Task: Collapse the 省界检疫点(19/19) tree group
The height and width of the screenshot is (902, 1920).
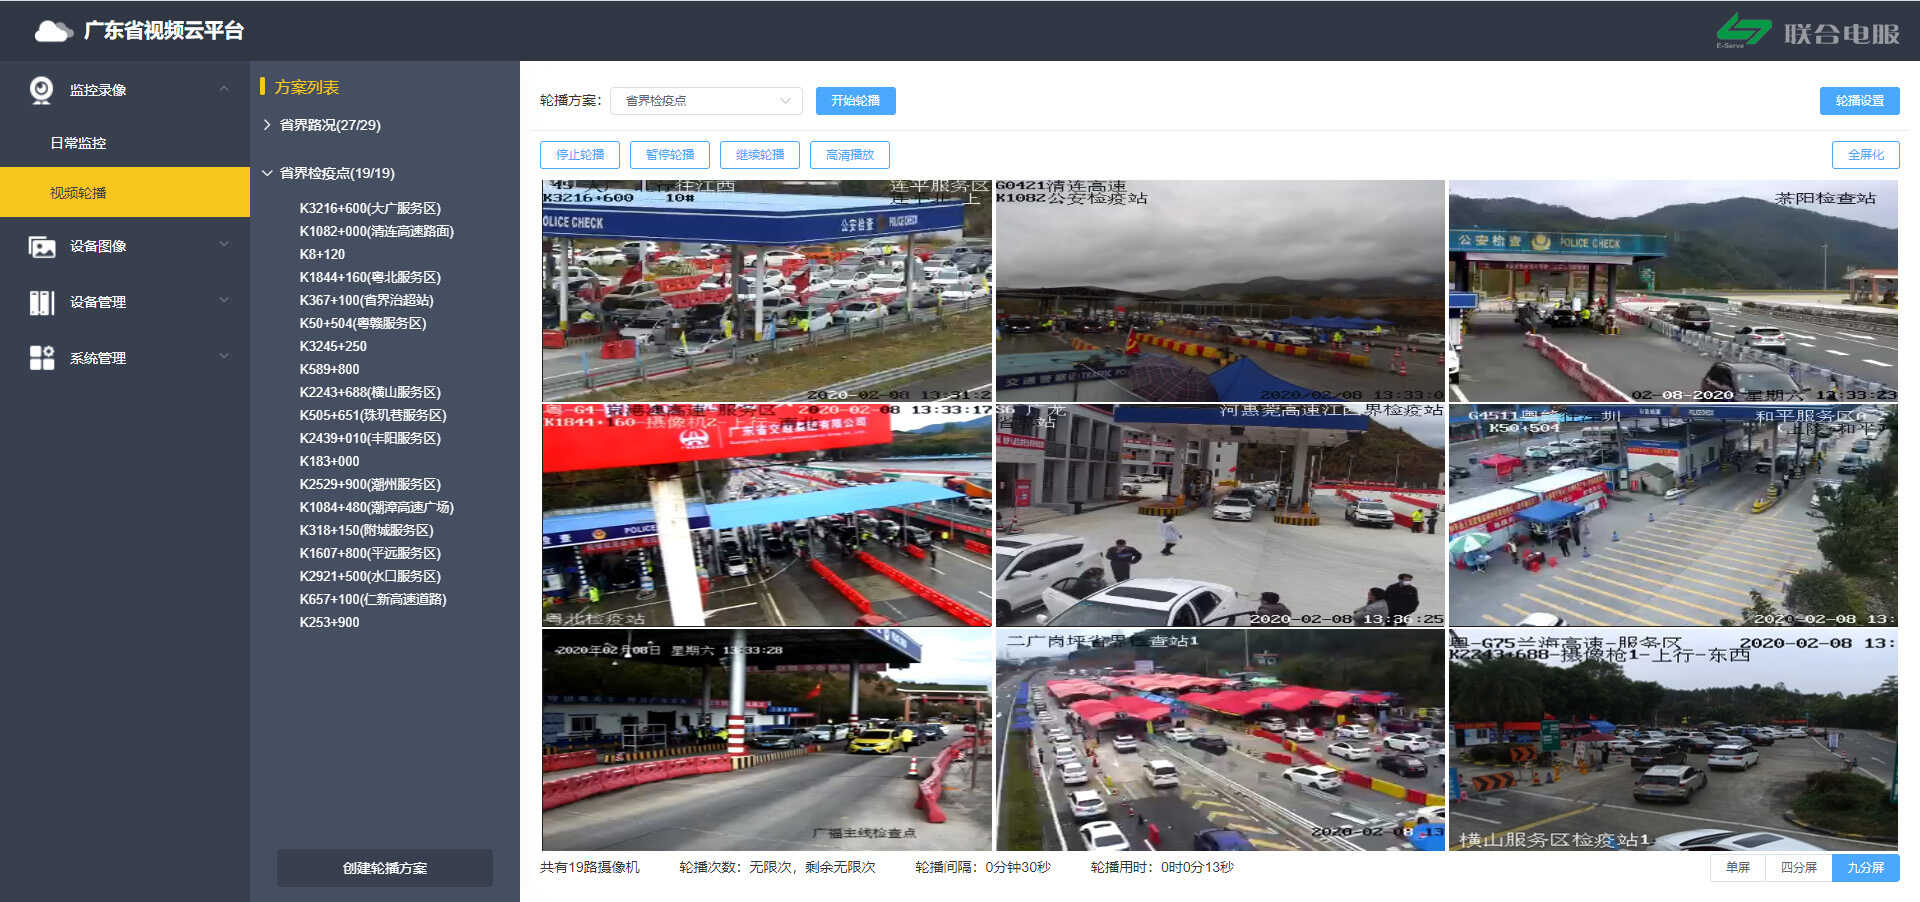Action: pyautogui.click(x=267, y=173)
